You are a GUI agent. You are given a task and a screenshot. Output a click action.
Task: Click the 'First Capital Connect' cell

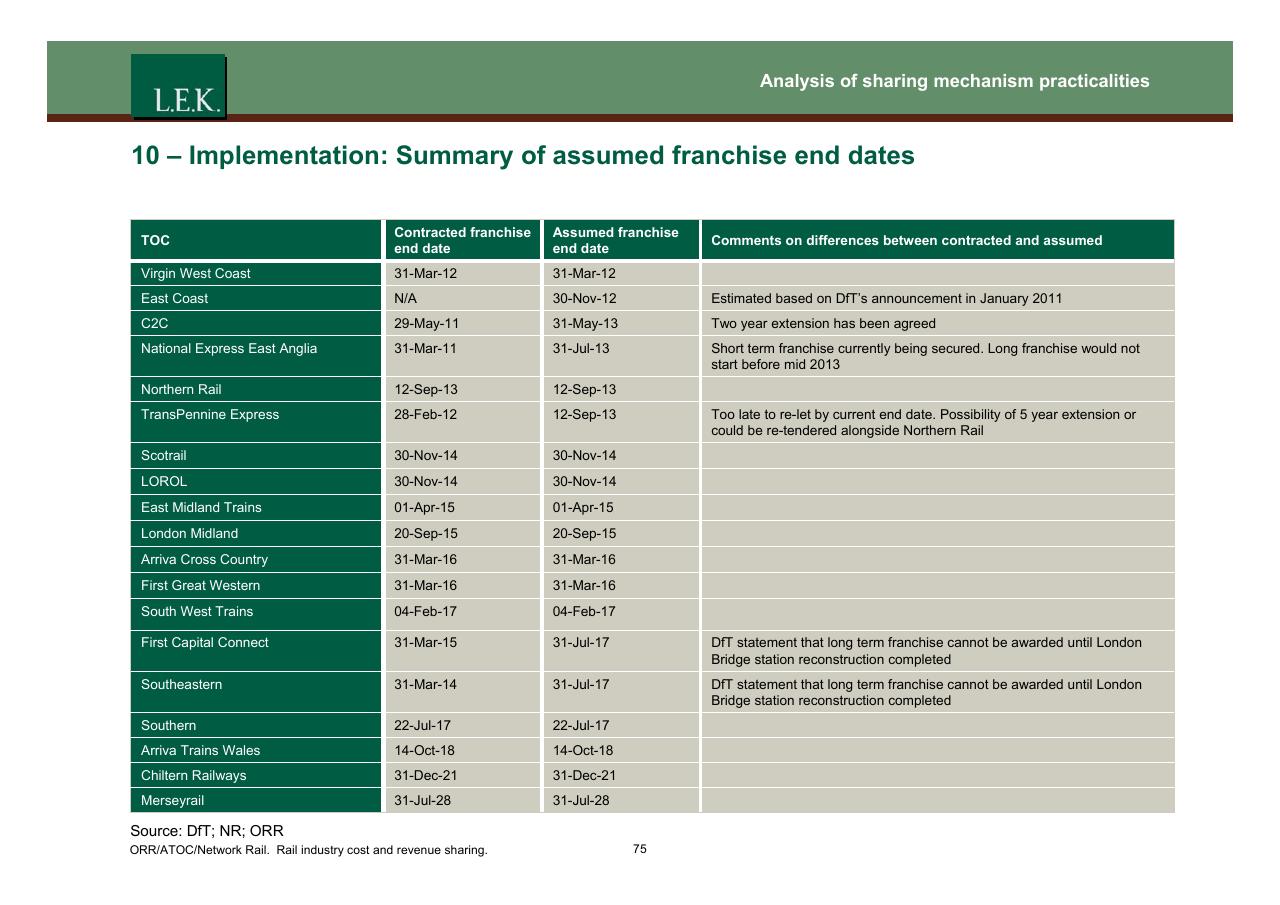pyautogui.click(x=256, y=650)
